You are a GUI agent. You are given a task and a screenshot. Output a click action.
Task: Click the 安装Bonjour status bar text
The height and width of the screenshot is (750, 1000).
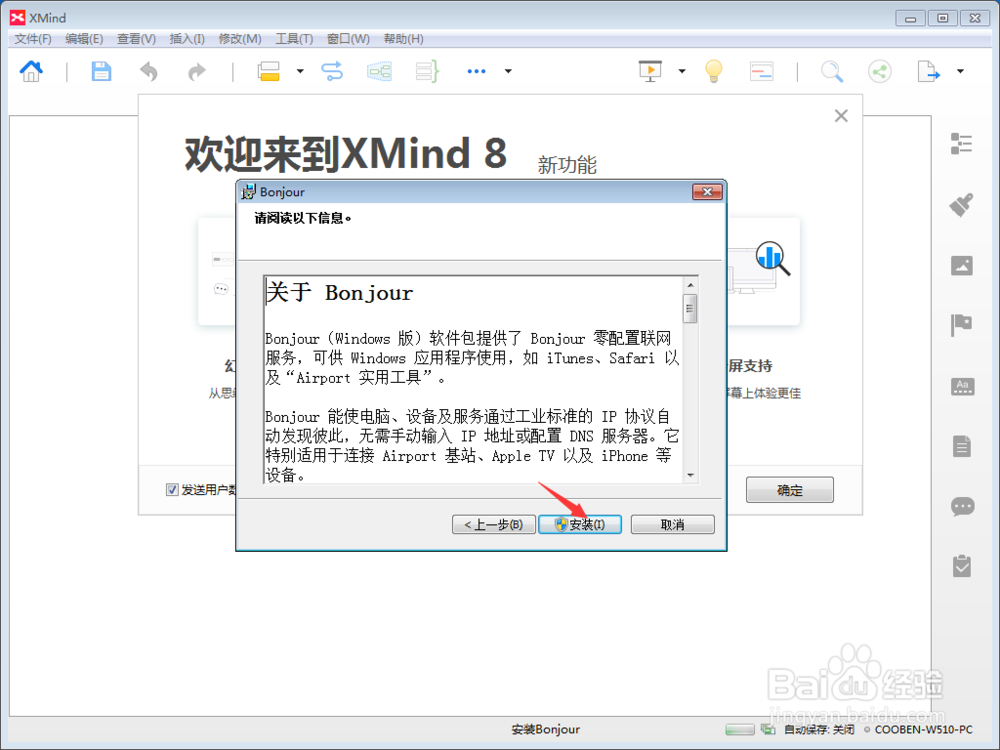coord(545,729)
